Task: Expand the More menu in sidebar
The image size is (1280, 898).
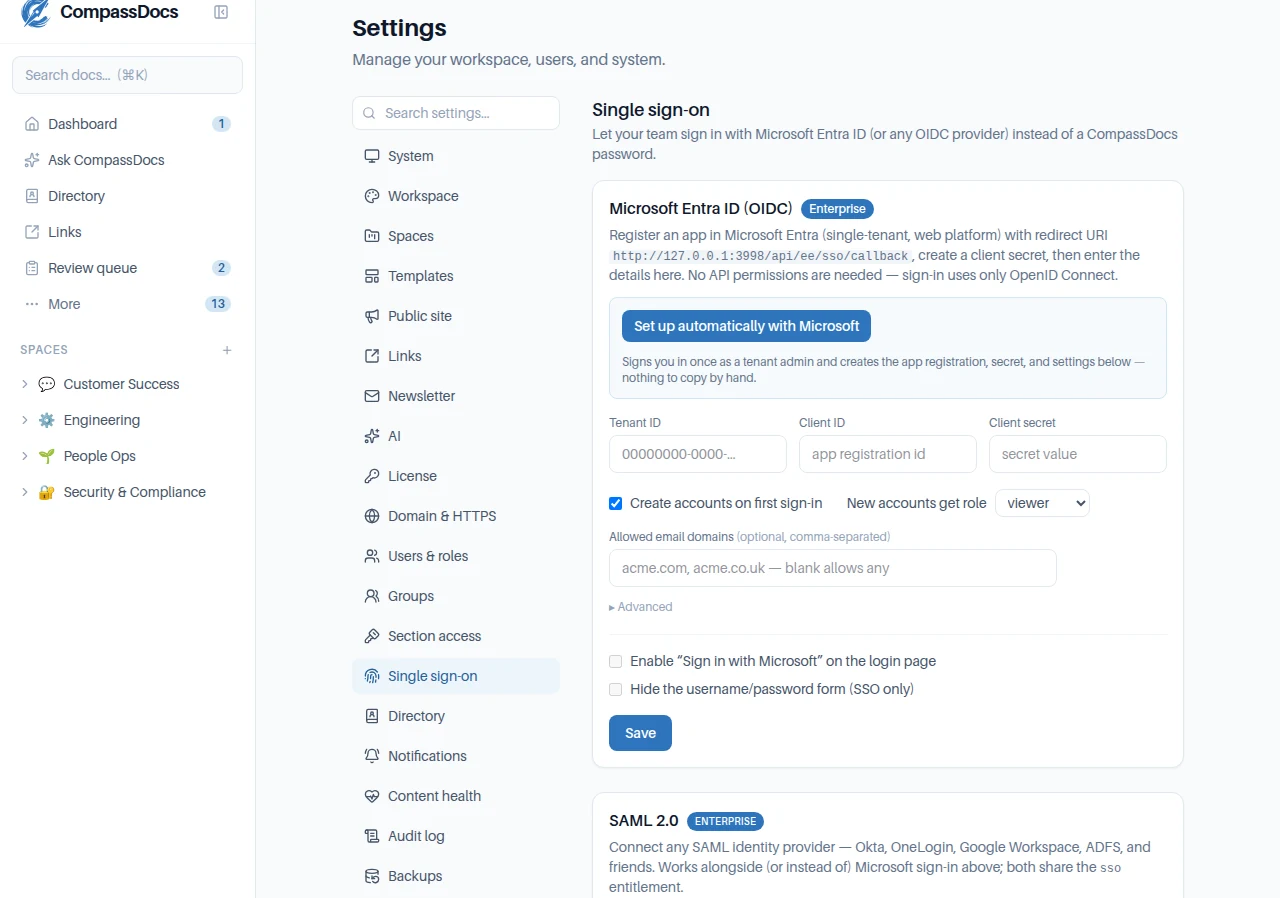Action: point(127,304)
